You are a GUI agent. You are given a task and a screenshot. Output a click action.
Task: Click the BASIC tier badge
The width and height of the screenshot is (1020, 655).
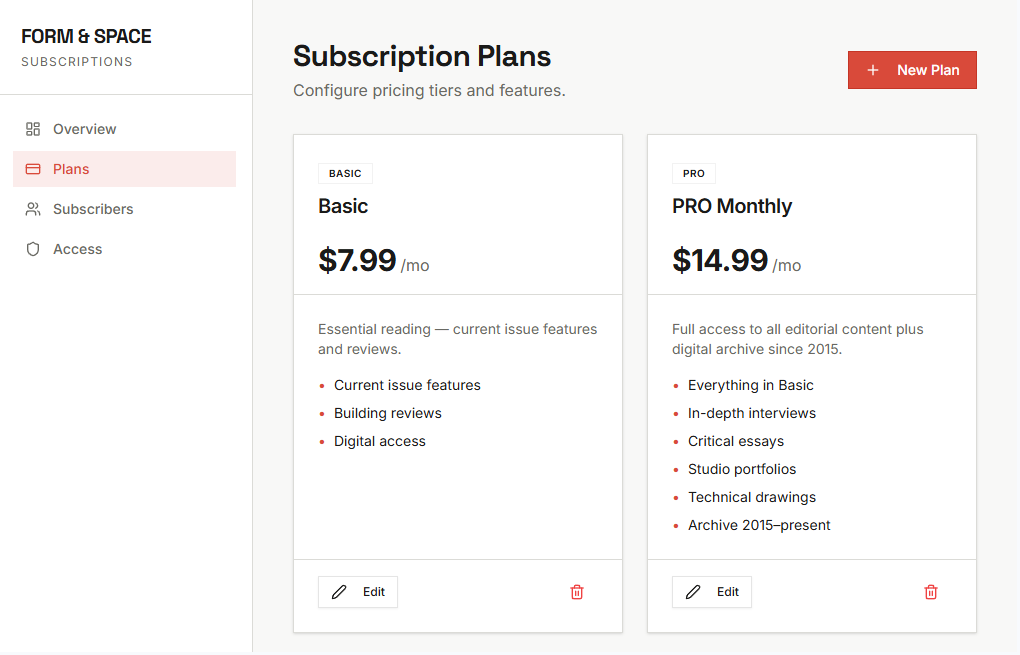click(x=345, y=174)
